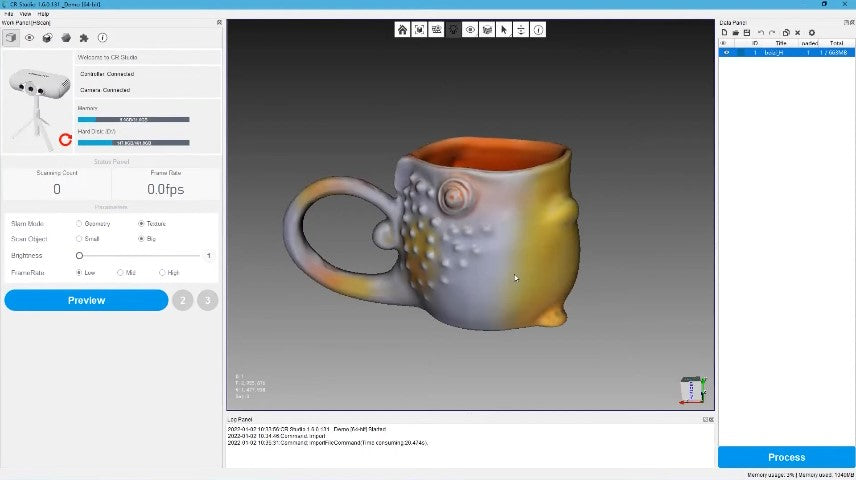The image size is (856, 480).
Task: Toggle visibility eye of the scan data row
Action: point(727,52)
